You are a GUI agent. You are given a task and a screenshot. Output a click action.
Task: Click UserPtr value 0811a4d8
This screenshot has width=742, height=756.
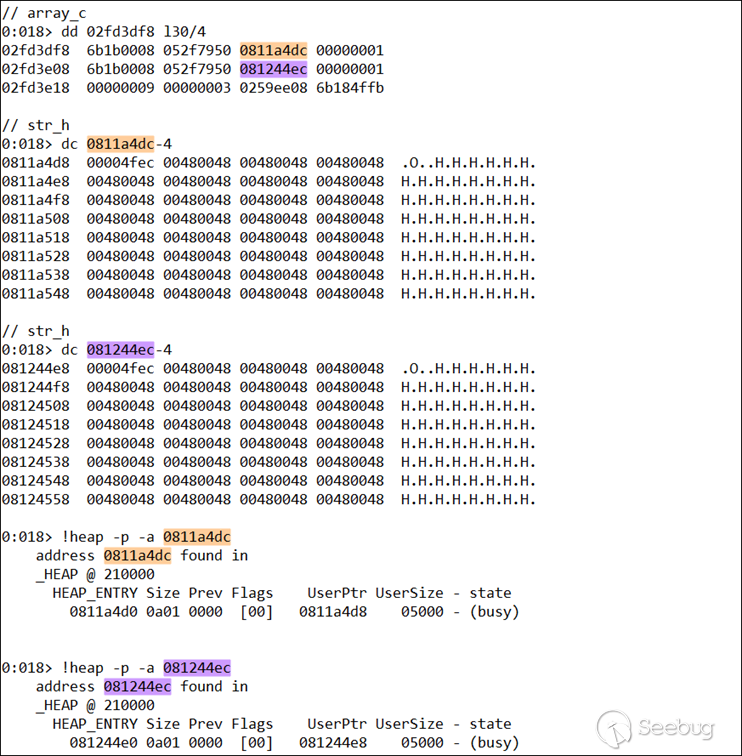(x=333, y=612)
